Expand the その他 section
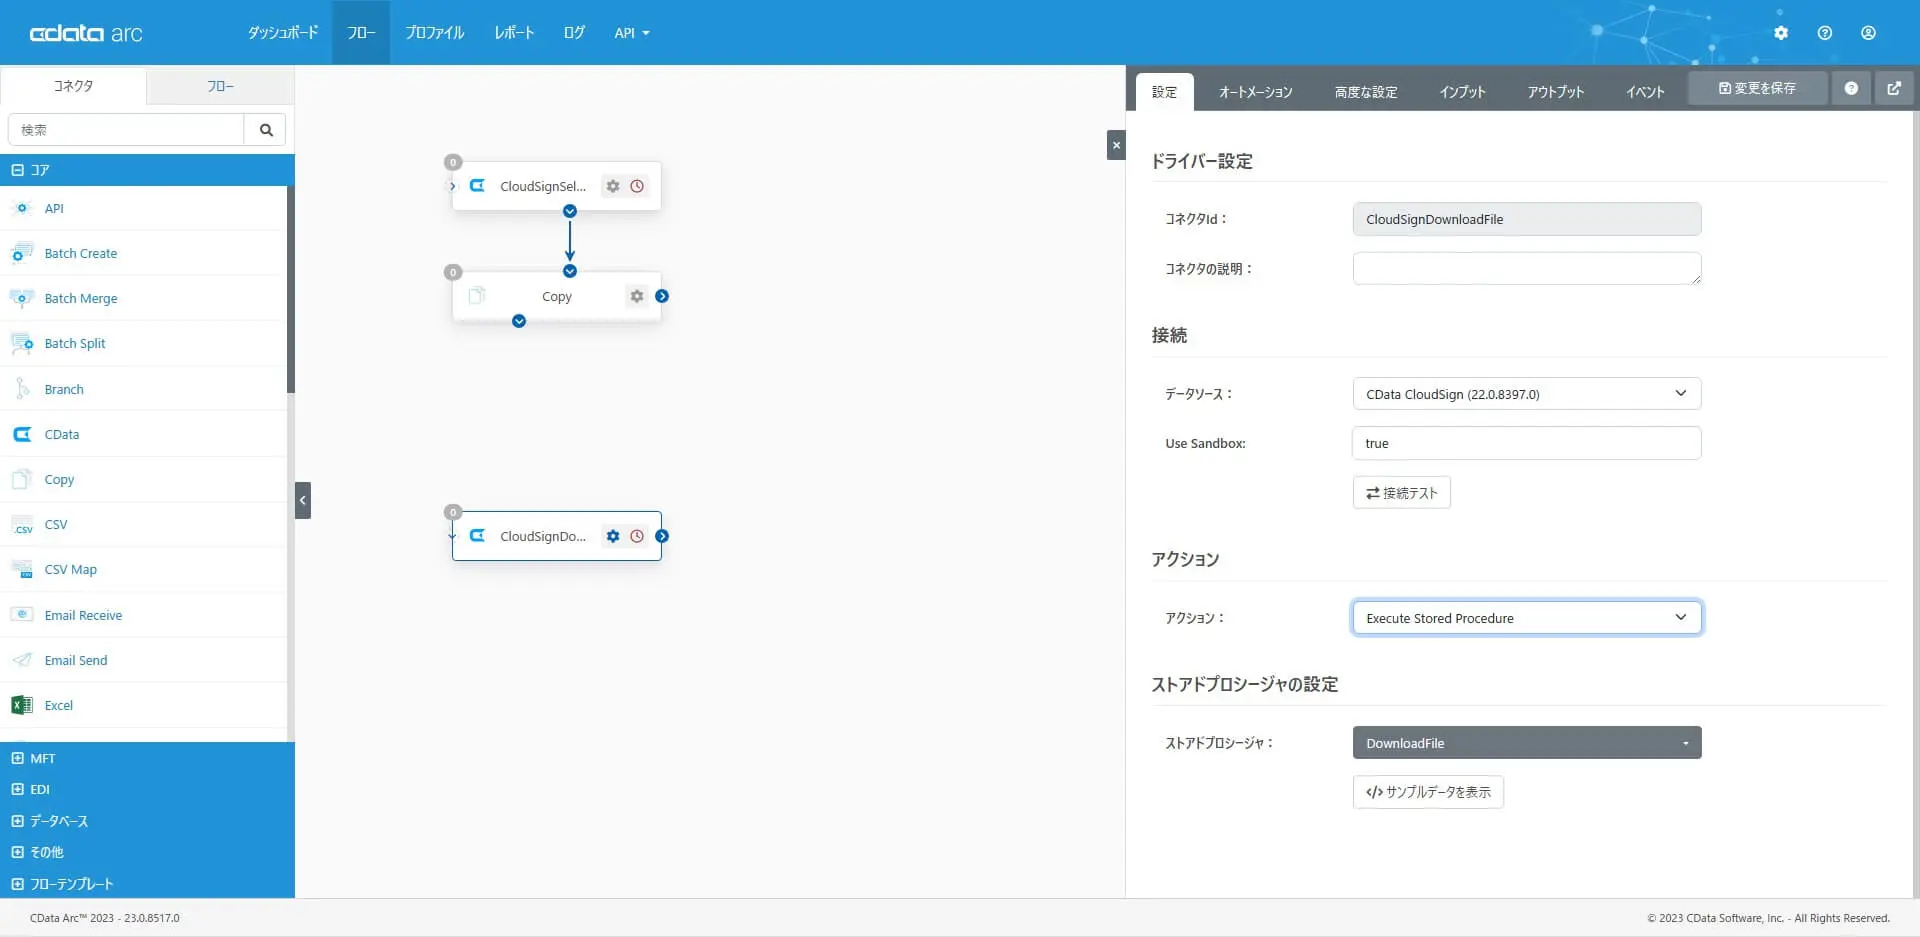Screen dimensions: 1920x937 (147, 852)
